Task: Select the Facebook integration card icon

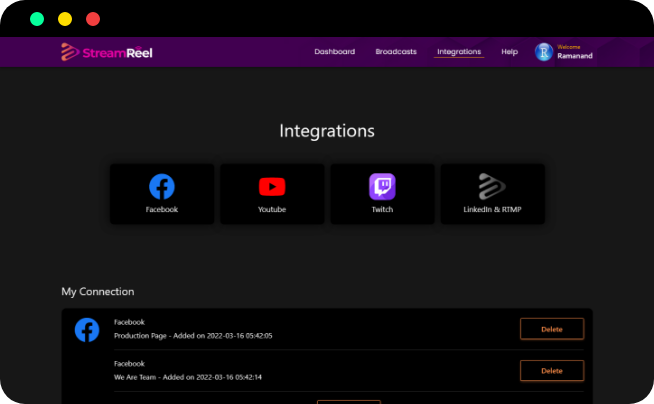Action: pos(161,186)
